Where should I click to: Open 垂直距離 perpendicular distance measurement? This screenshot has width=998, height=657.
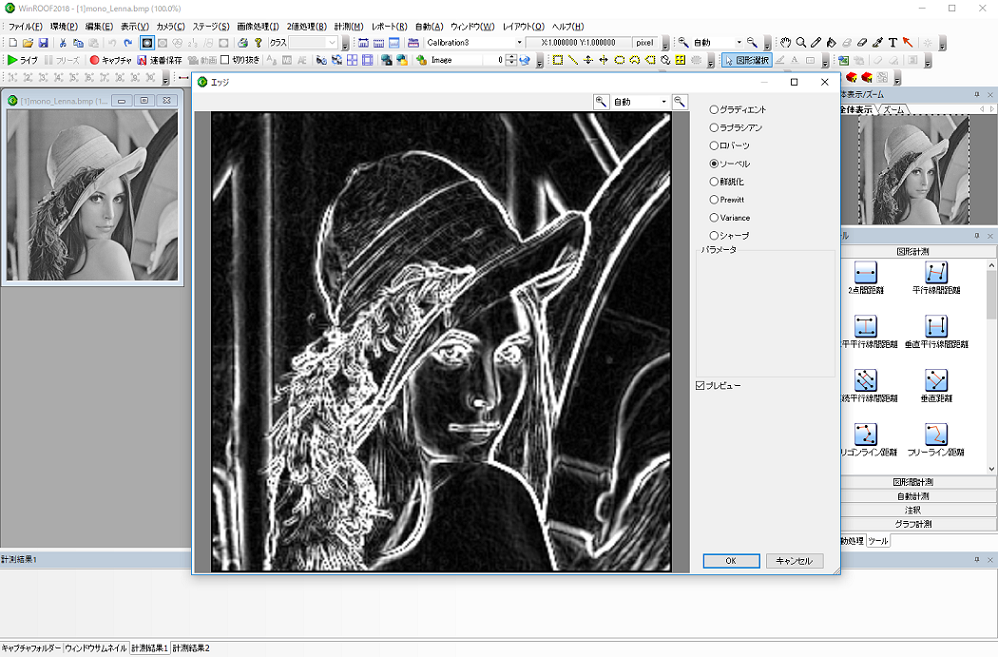[936, 386]
